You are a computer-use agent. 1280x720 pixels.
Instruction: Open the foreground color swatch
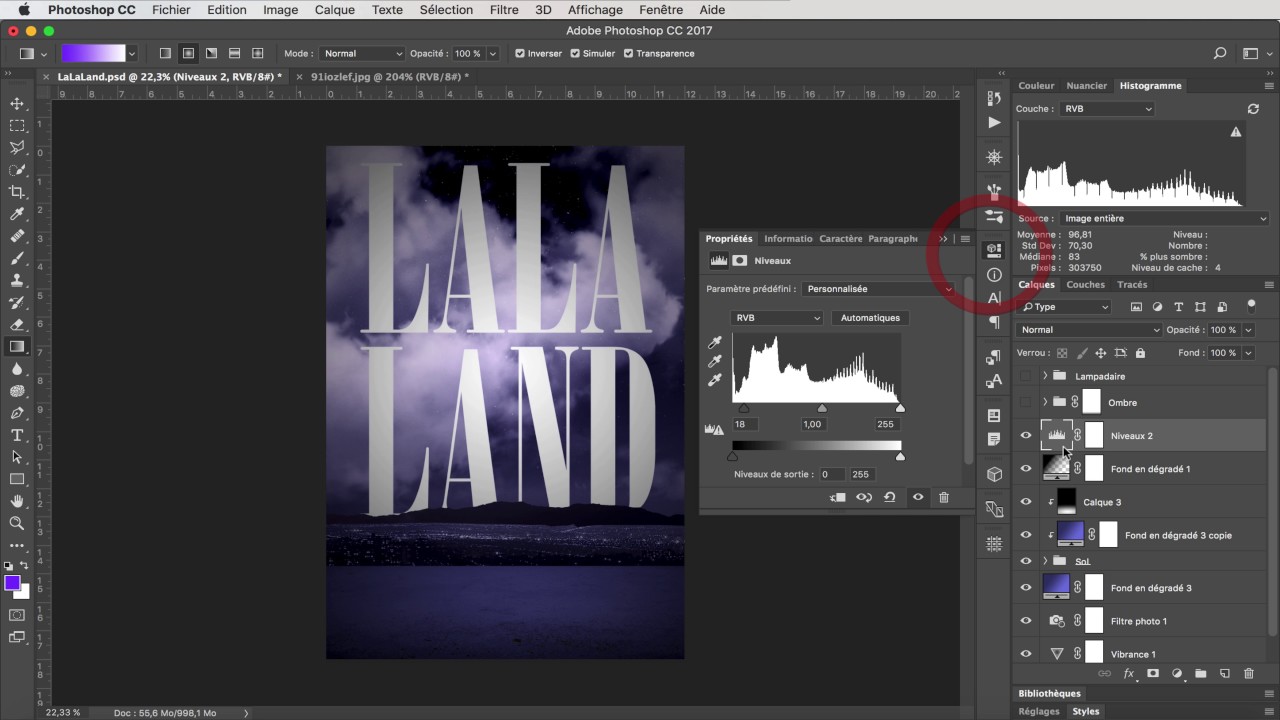[12, 583]
